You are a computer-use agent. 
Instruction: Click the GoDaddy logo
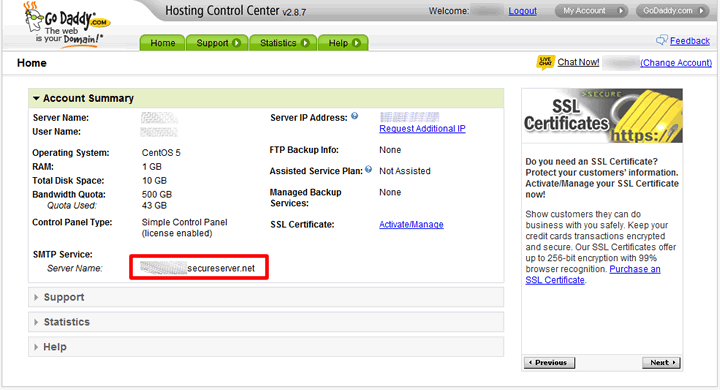pyautogui.click(x=67, y=24)
